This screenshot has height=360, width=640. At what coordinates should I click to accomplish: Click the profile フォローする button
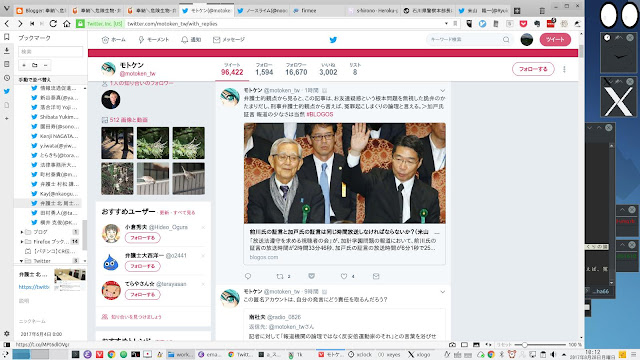(x=533, y=69)
